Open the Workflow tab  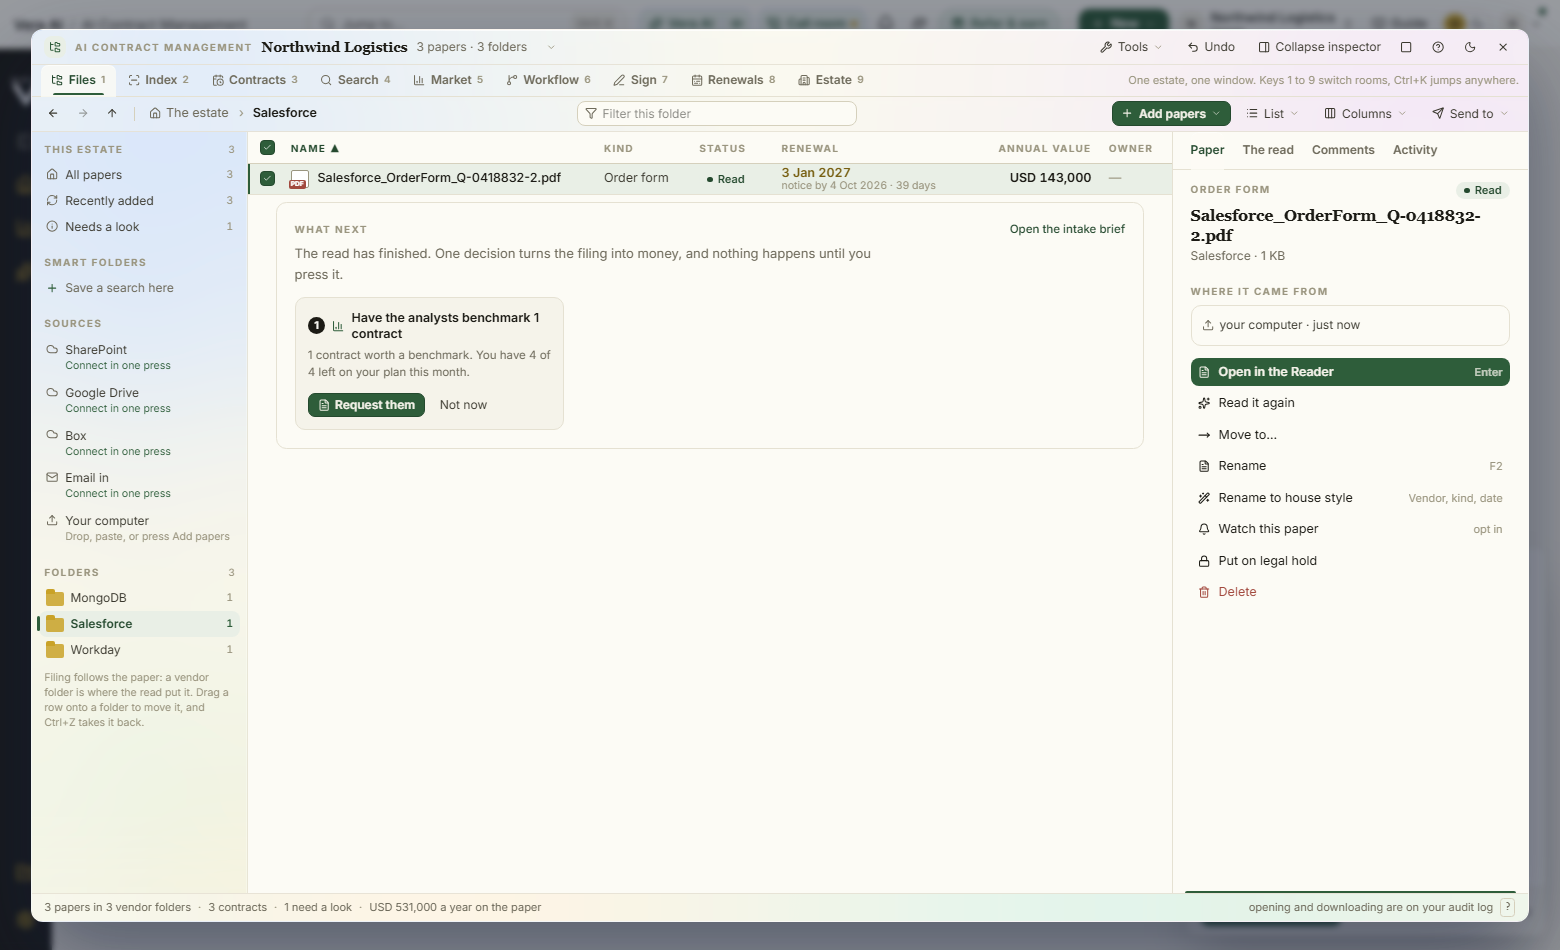coord(548,80)
